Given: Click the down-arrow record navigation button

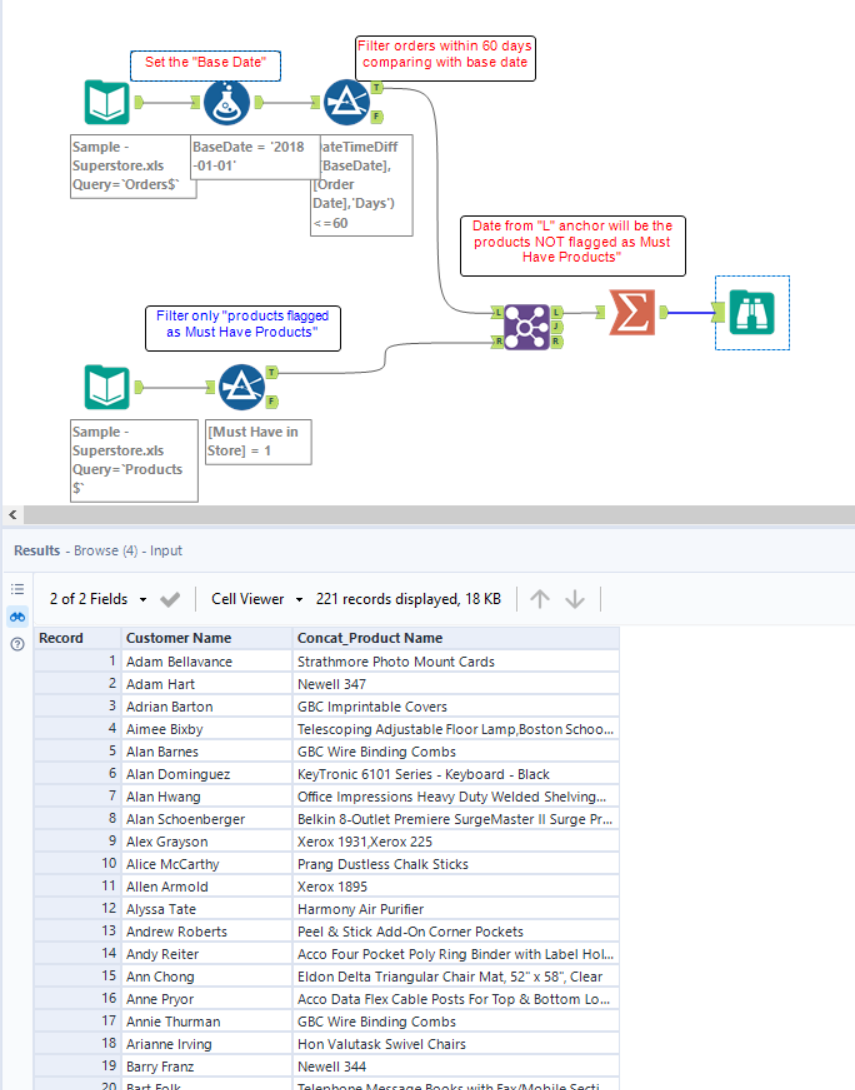Looking at the screenshot, I should click(x=574, y=598).
